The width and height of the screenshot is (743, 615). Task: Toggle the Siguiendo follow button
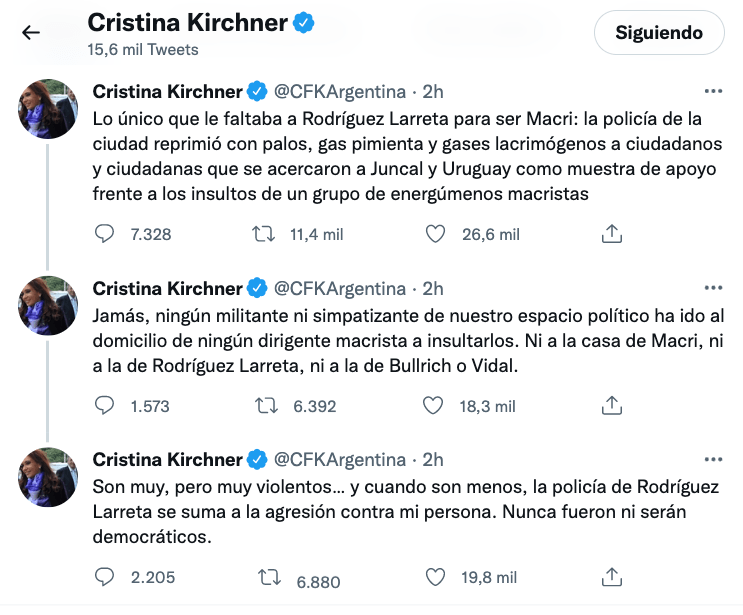(658, 33)
